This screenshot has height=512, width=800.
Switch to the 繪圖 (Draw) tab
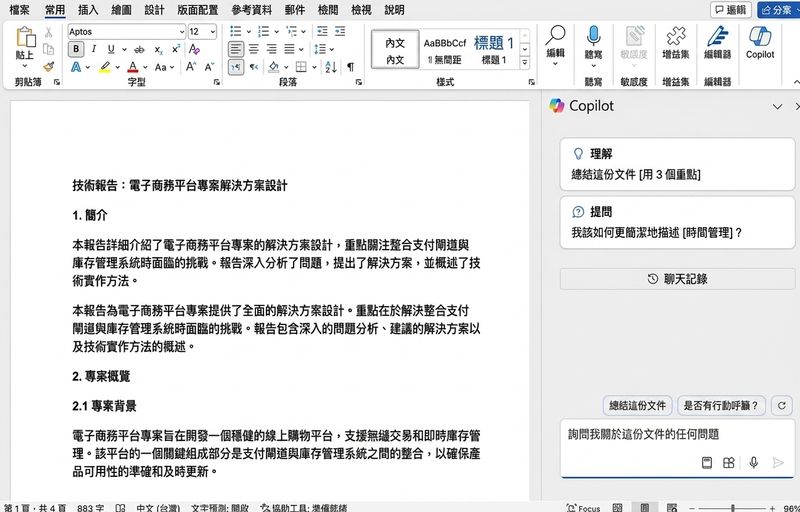[121, 10]
